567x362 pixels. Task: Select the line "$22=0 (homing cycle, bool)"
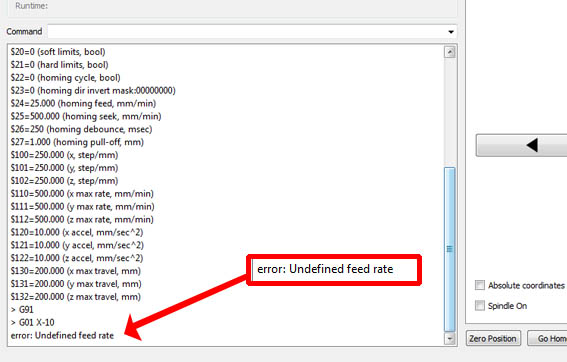pyautogui.click(x=65, y=78)
